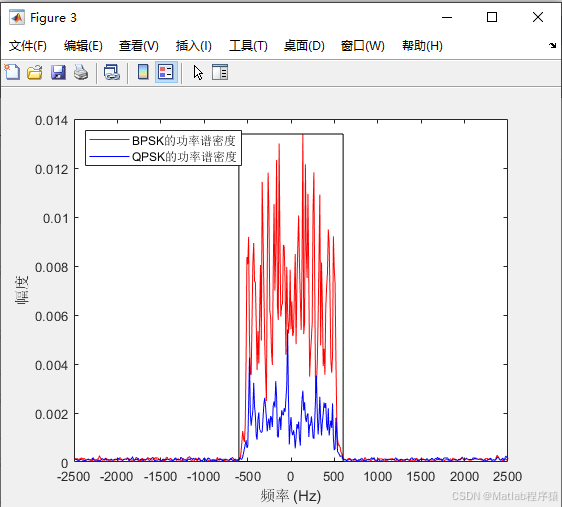Click the -1500 x-axis tick label
Screen dimensions: 562x507
pyautogui.click(x=160, y=477)
